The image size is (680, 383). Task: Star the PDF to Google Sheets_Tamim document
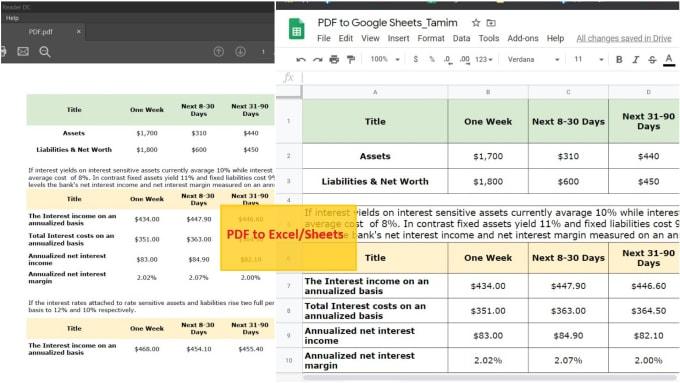coord(476,23)
